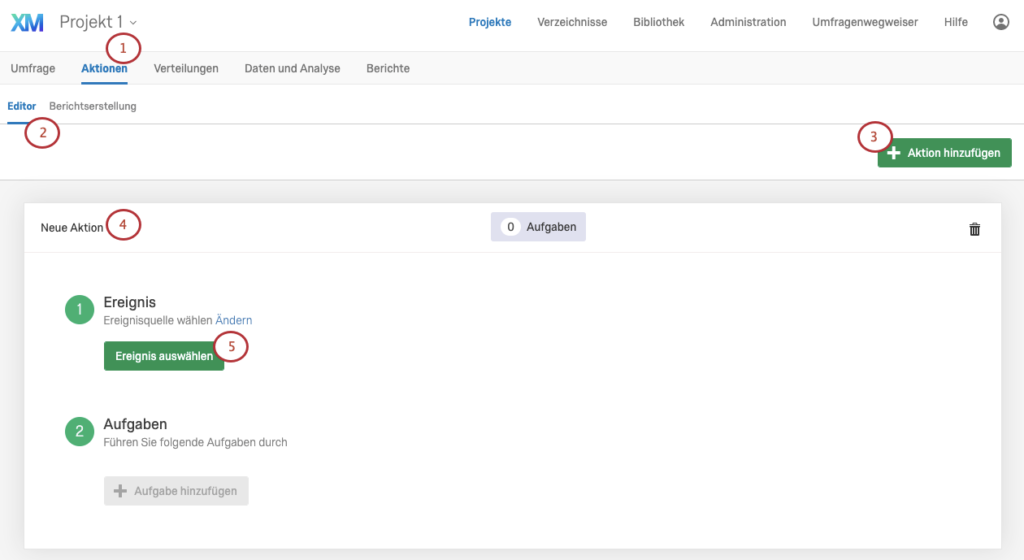Go to the Berichte tab
This screenshot has height=560, width=1024.
tap(388, 69)
